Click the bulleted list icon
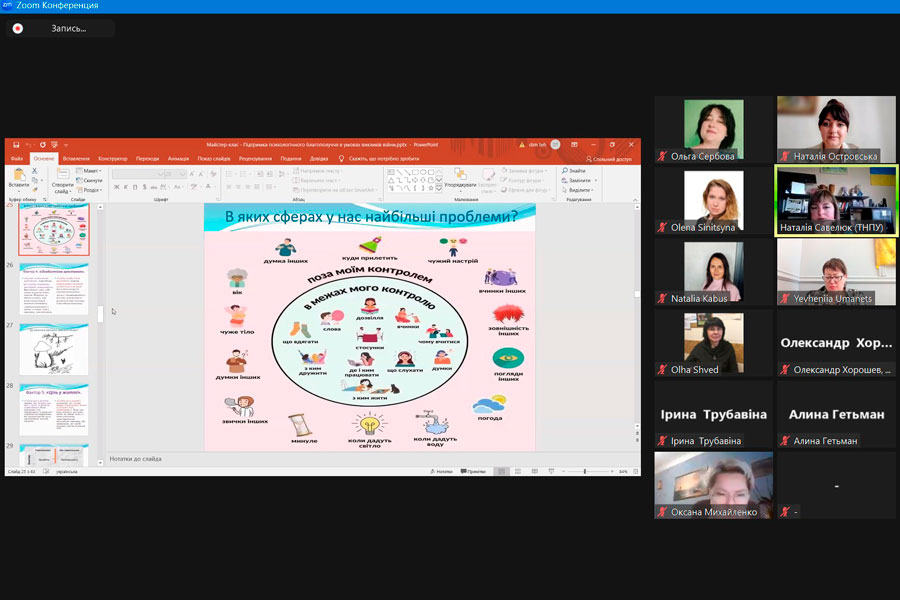 (x=230, y=173)
